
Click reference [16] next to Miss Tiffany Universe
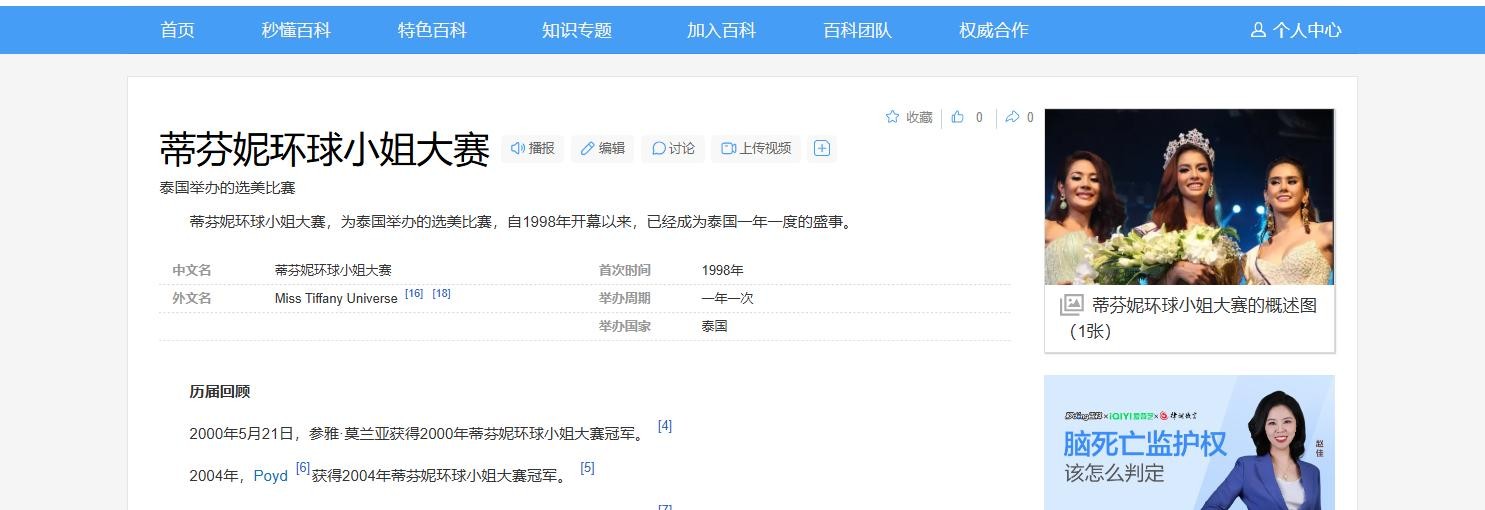tap(414, 293)
